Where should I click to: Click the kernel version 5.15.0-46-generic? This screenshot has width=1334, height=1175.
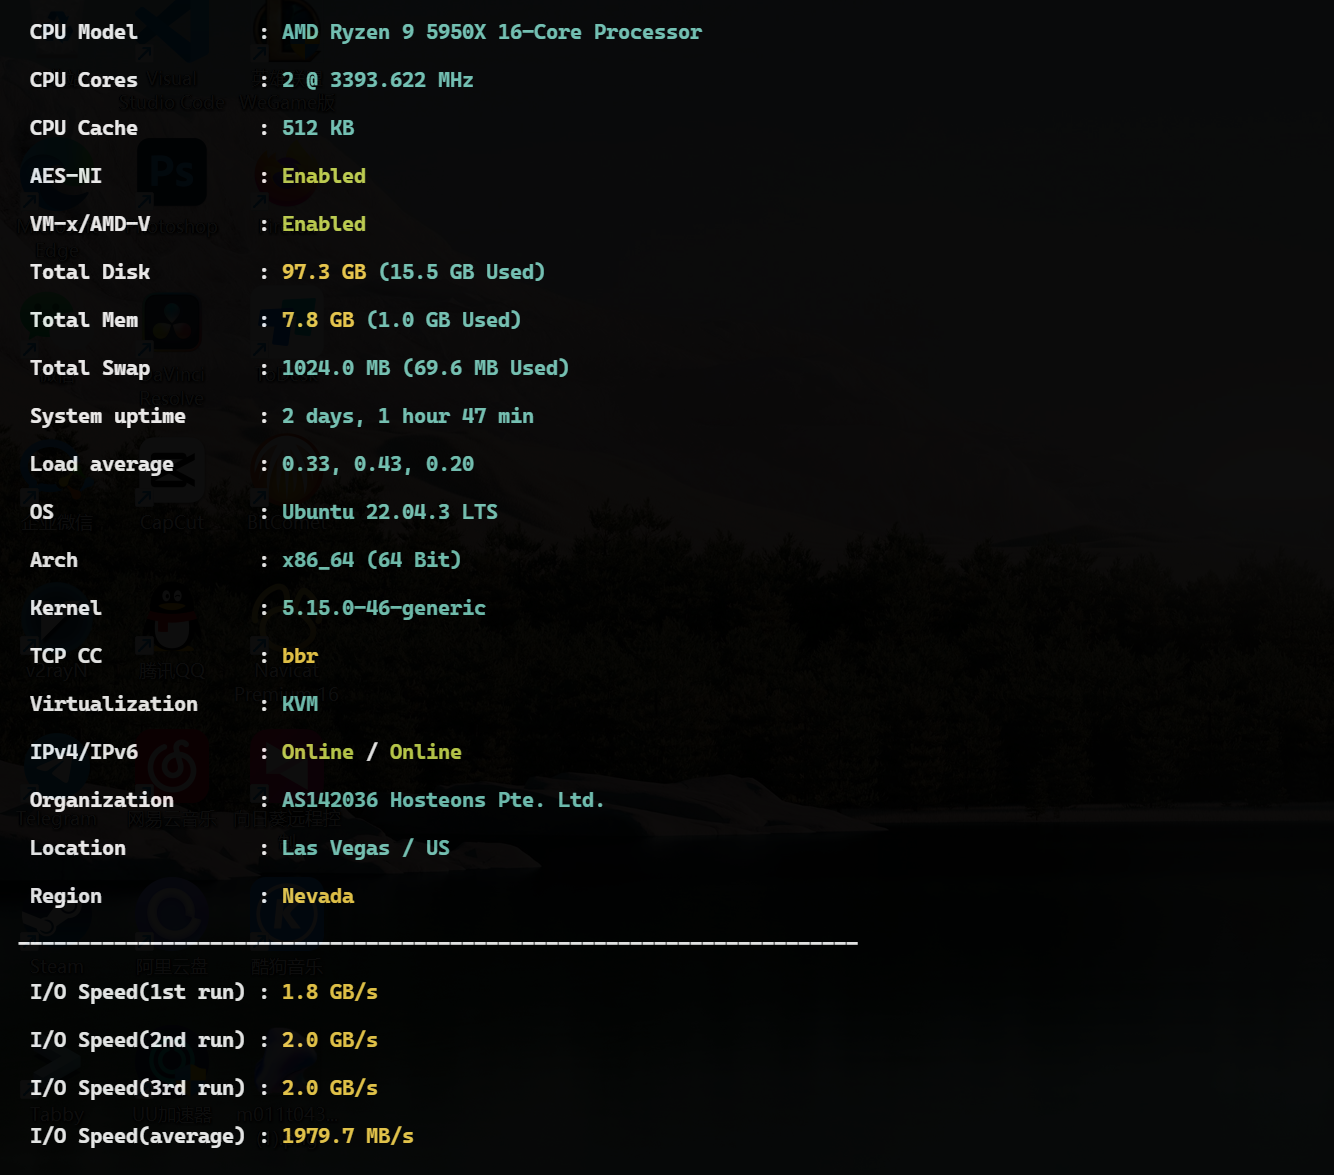[x=383, y=608]
